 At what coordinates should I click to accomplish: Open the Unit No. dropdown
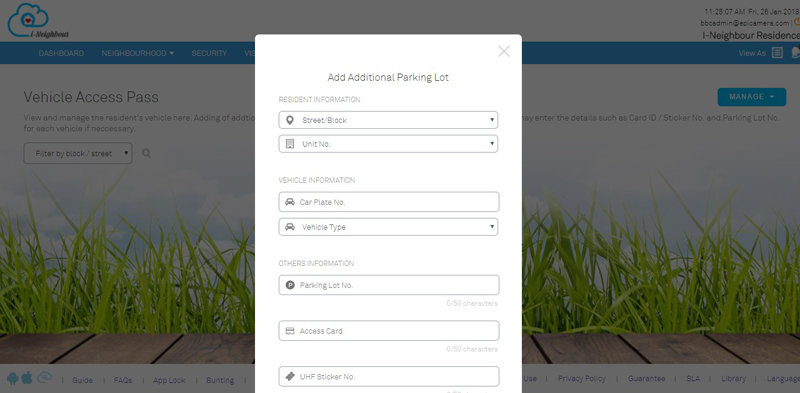(x=388, y=144)
